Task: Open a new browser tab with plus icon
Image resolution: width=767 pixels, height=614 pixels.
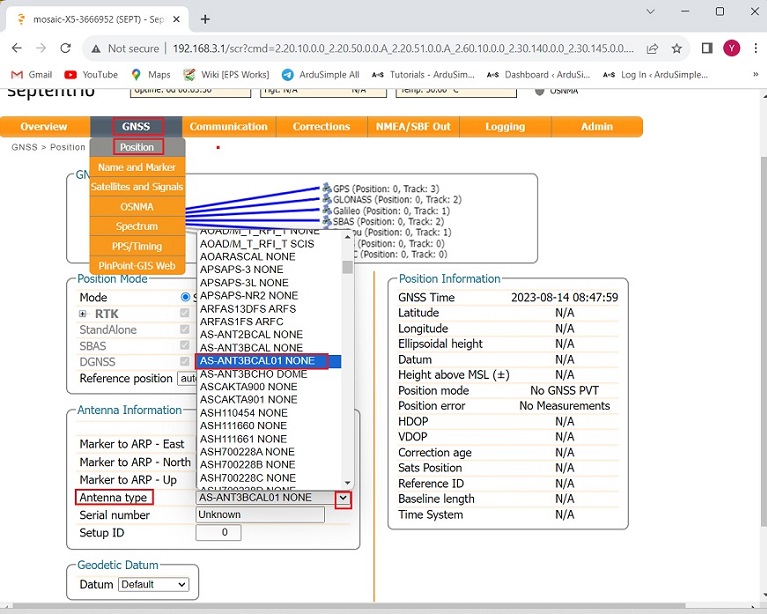Action: coord(205,19)
